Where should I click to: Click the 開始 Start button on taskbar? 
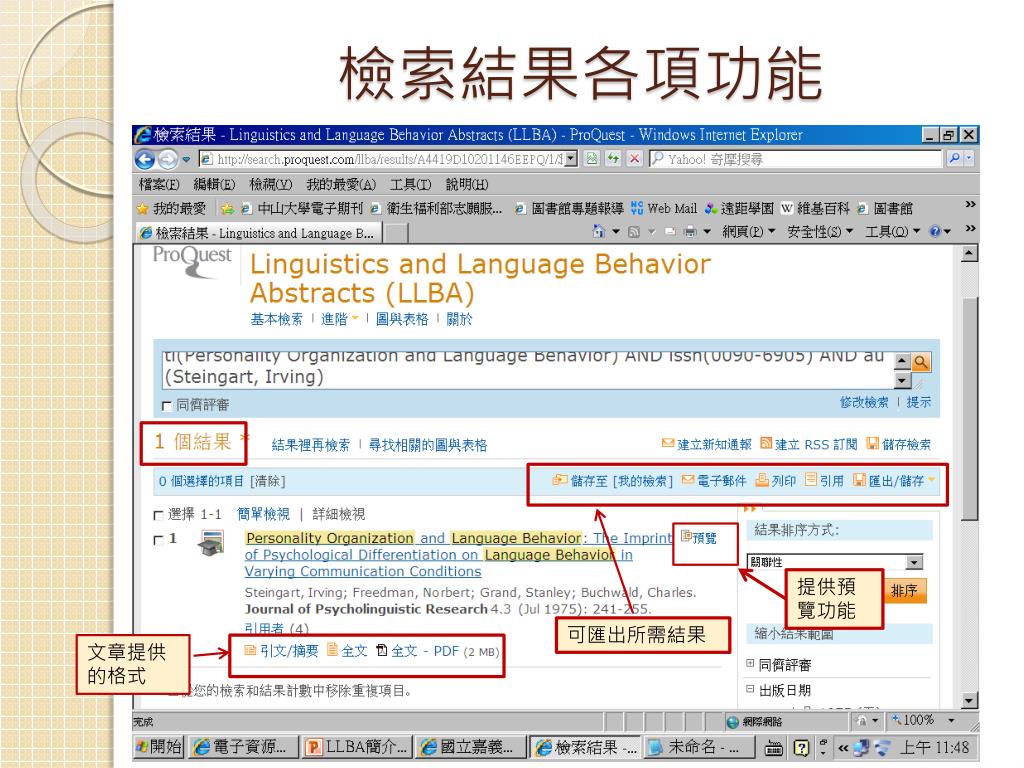pos(158,746)
